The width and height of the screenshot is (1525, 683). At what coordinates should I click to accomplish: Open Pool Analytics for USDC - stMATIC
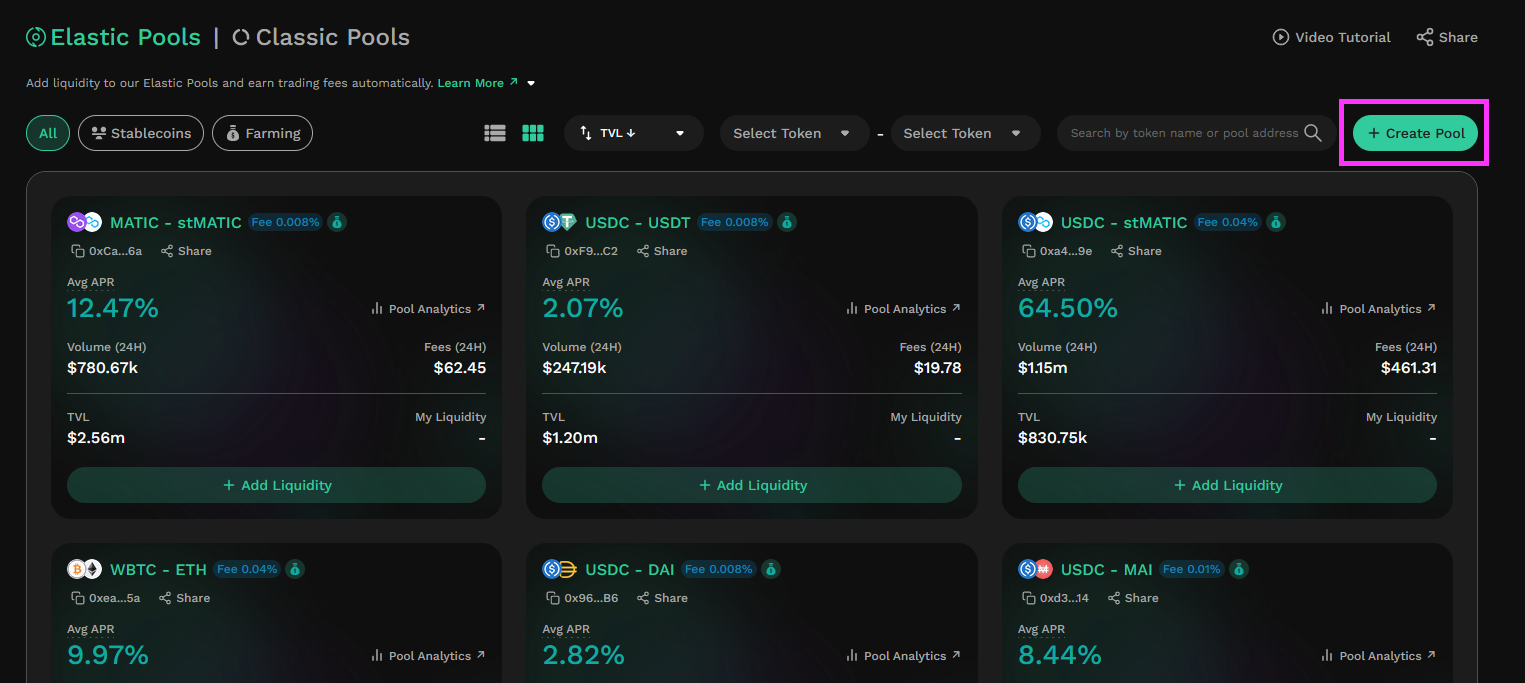tap(1379, 309)
